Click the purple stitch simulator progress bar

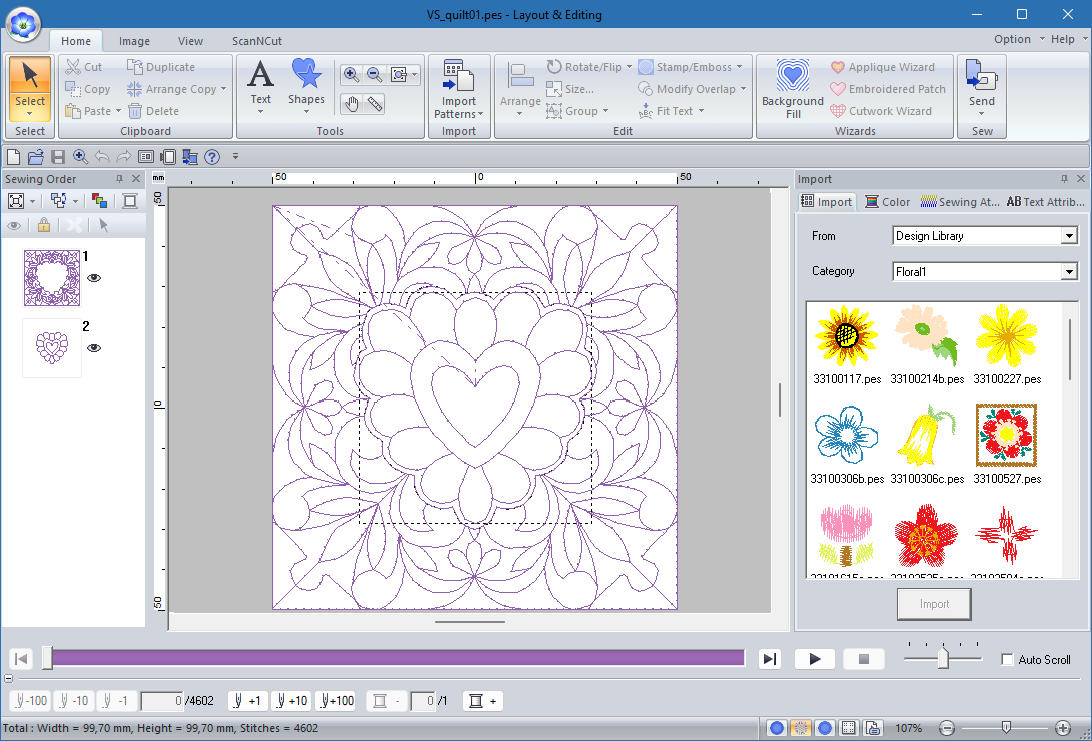coord(398,658)
